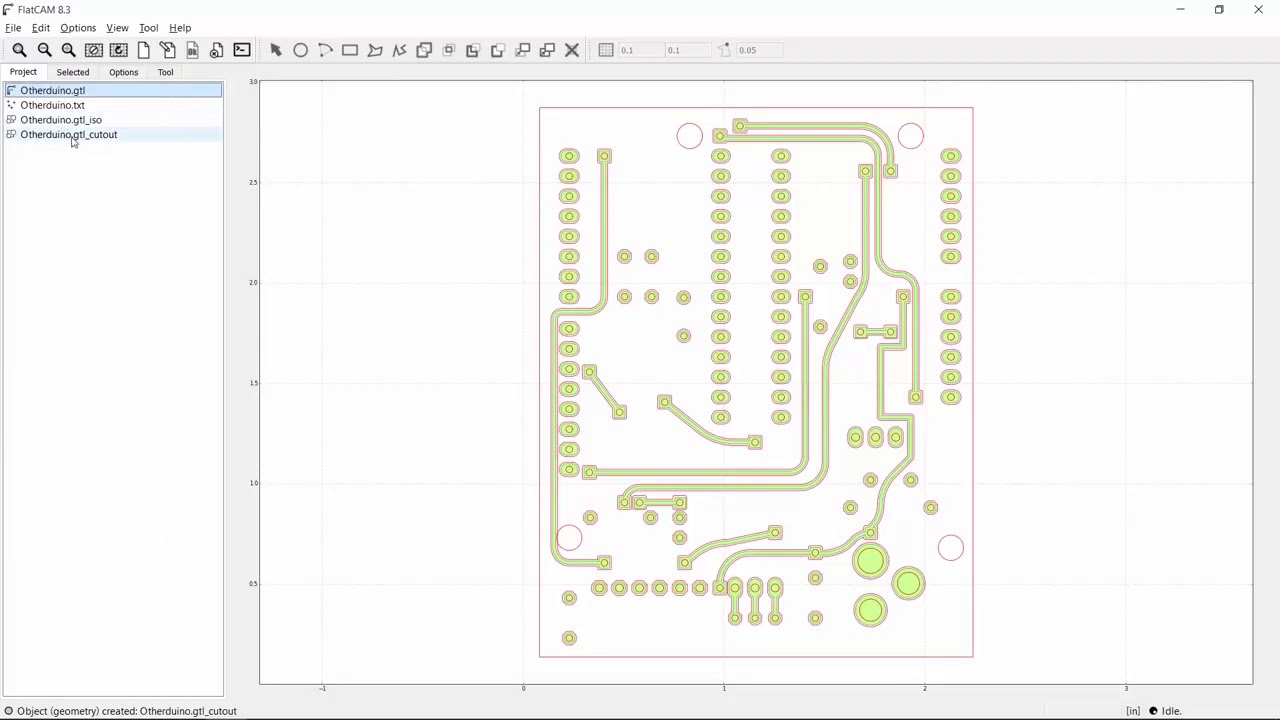This screenshot has width=1280, height=720.
Task: Click the Delete object icon
Action: (217, 50)
